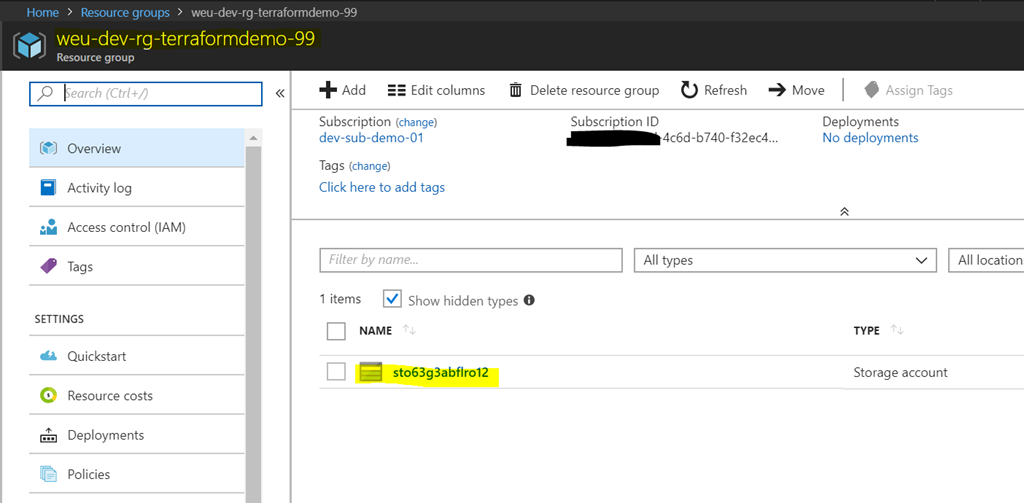Click the Resource costs circle icon
1024x503 pixels.
pyautogui.click(x=48, y=396)
